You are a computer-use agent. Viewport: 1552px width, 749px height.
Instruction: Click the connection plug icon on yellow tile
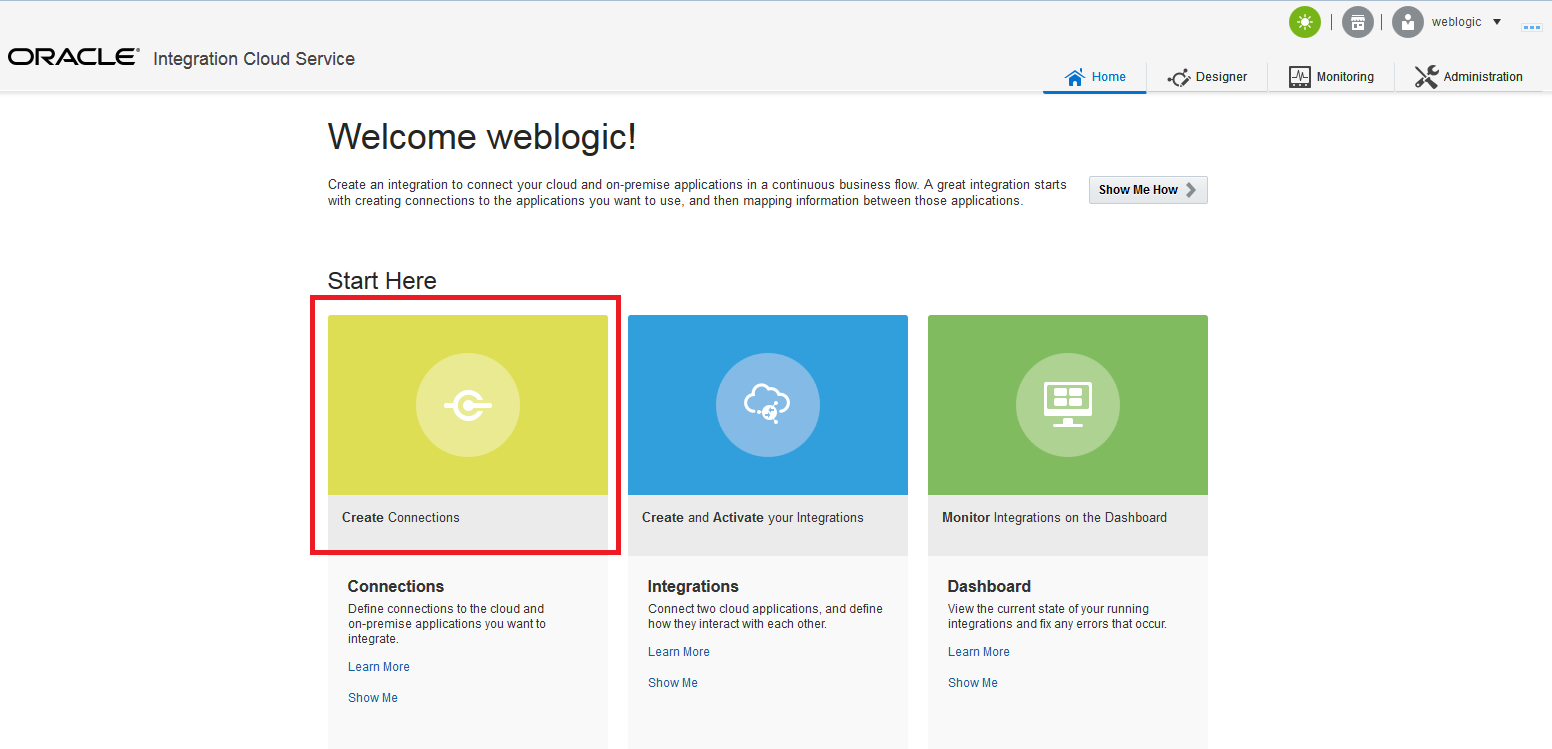tap(467, 405)
